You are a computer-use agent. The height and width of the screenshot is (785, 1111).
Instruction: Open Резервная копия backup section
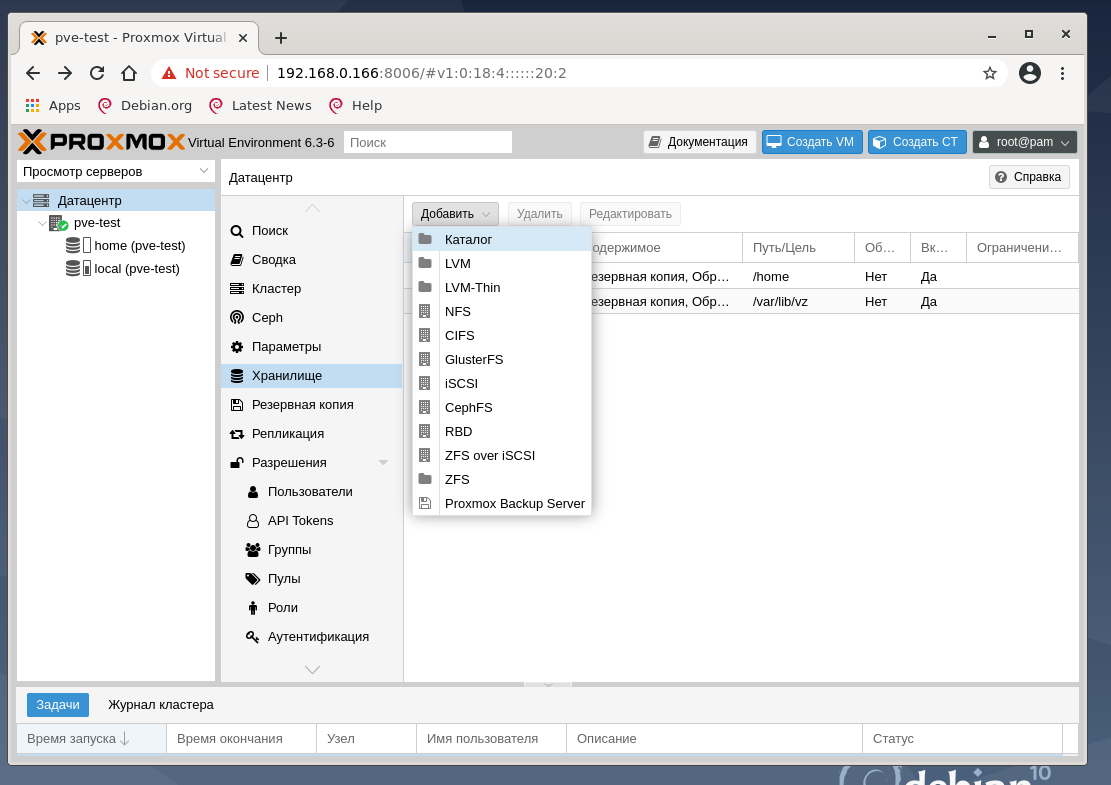(x=312, y=405)
